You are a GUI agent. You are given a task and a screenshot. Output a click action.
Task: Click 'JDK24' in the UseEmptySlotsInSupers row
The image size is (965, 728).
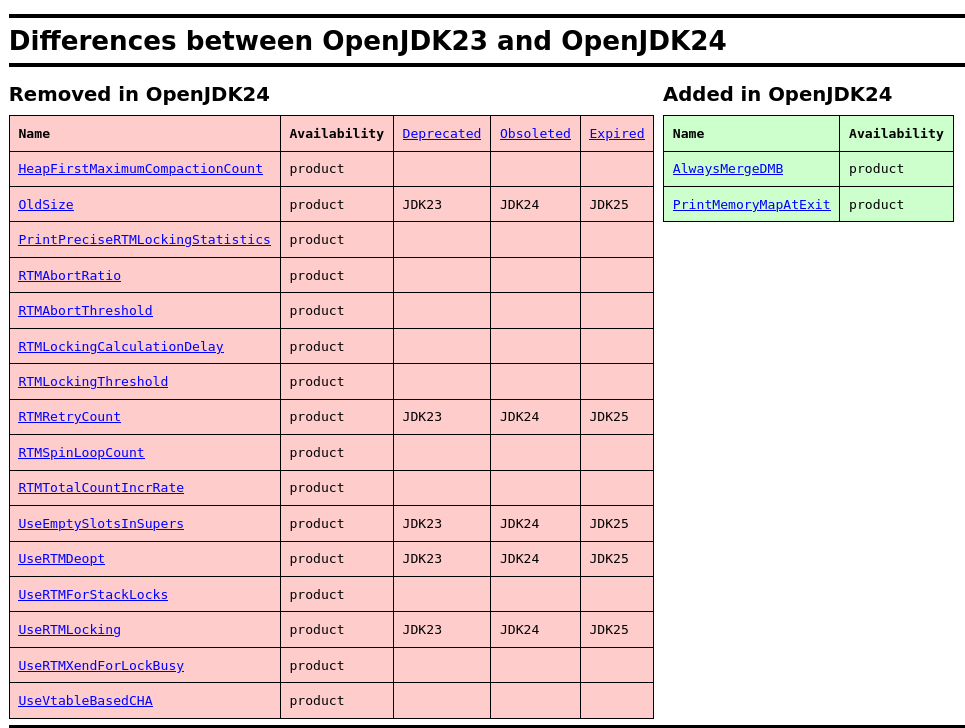coord(519,524)
